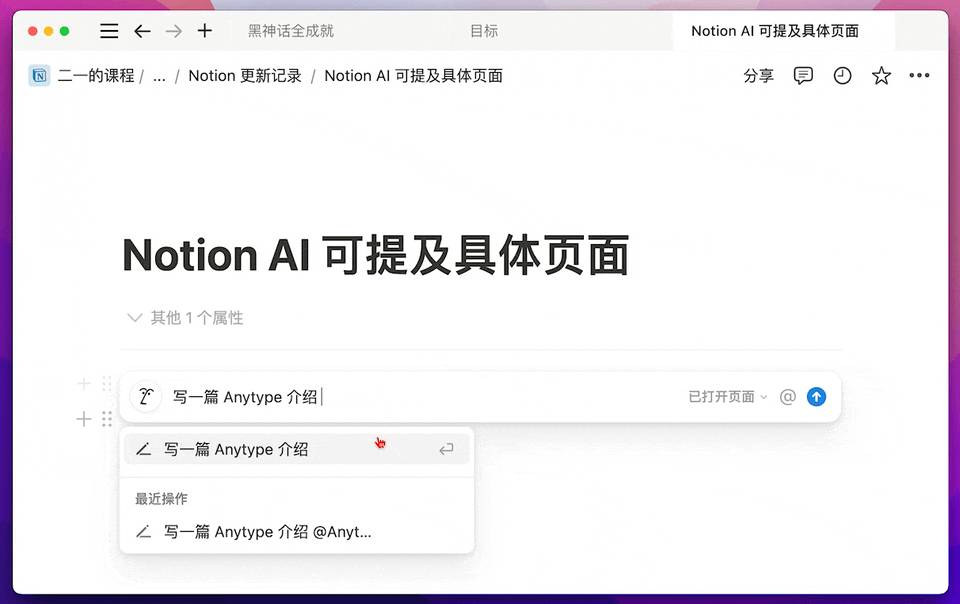Click the 分享 share button
The image size is (960, 604).
pos(758,76)
